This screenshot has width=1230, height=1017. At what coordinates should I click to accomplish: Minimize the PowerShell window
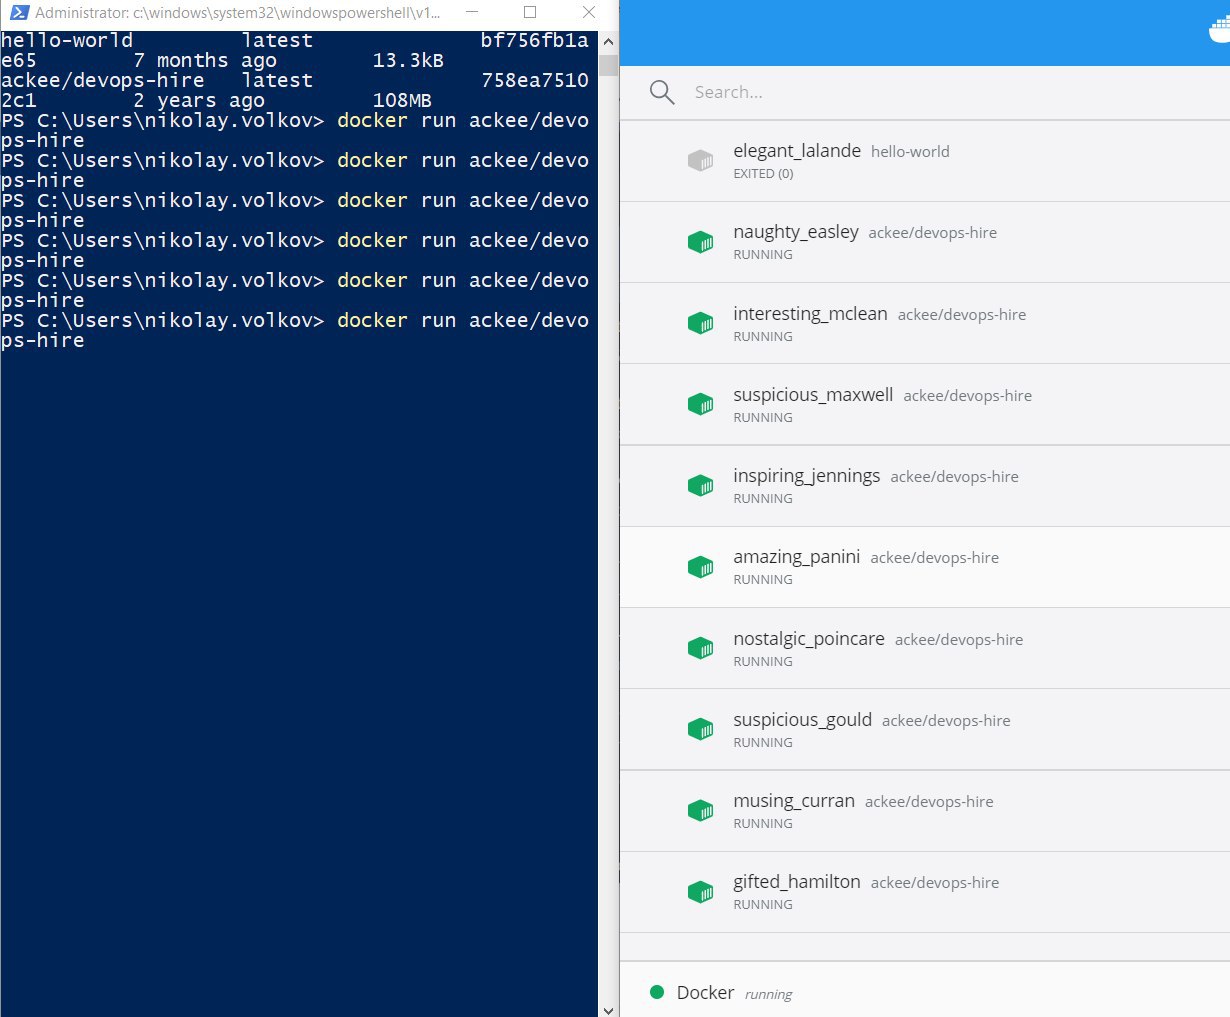472,13
